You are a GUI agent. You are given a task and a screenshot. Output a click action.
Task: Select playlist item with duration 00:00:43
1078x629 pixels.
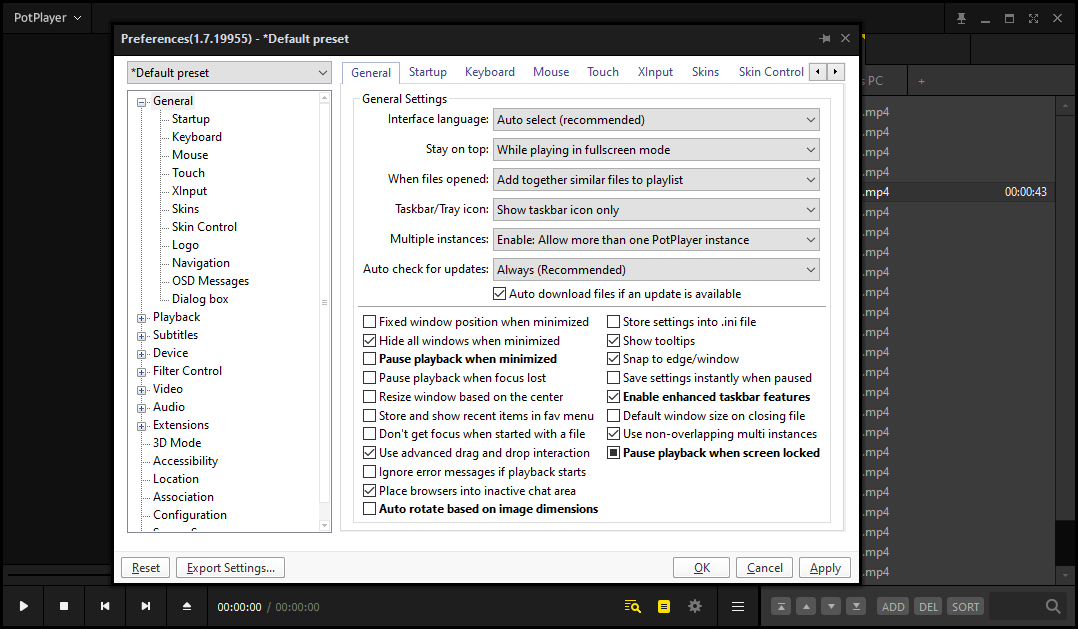(x=957, y=192)
